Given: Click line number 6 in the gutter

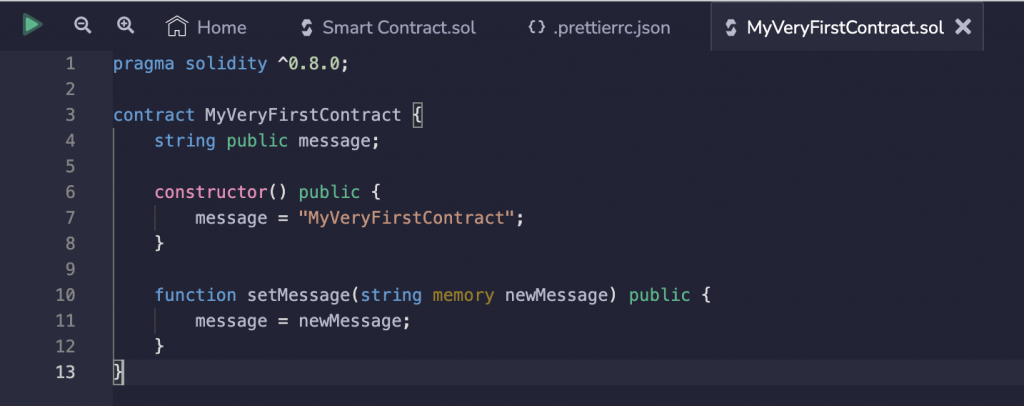Looking at the screenshot, I should point(71,192).
